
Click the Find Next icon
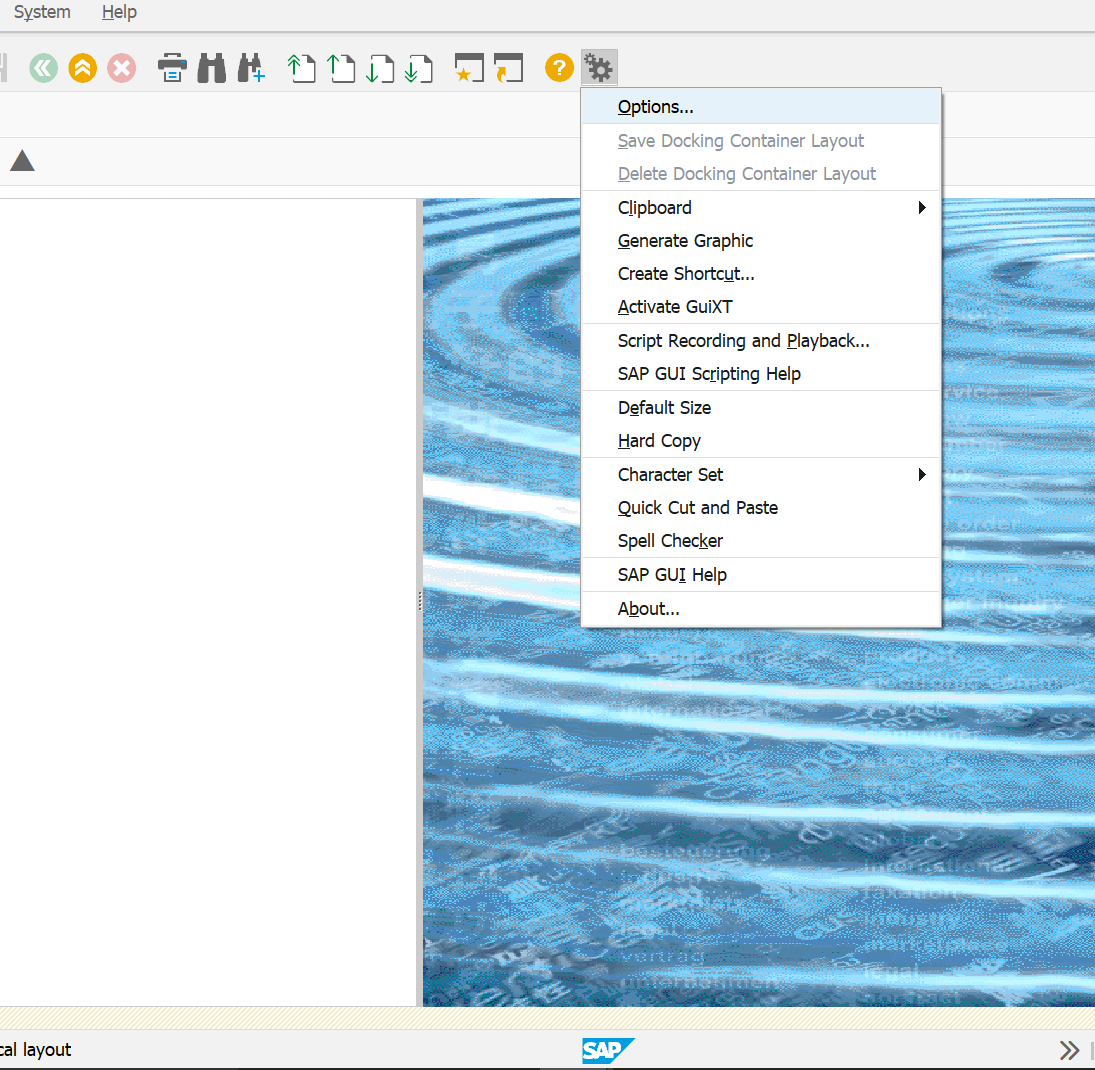(x=251, y=68)
